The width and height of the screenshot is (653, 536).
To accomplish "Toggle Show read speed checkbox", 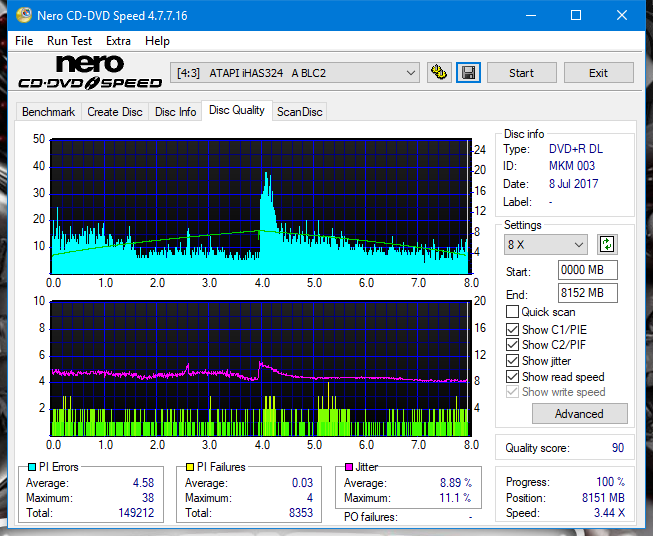I will point(512,376).
